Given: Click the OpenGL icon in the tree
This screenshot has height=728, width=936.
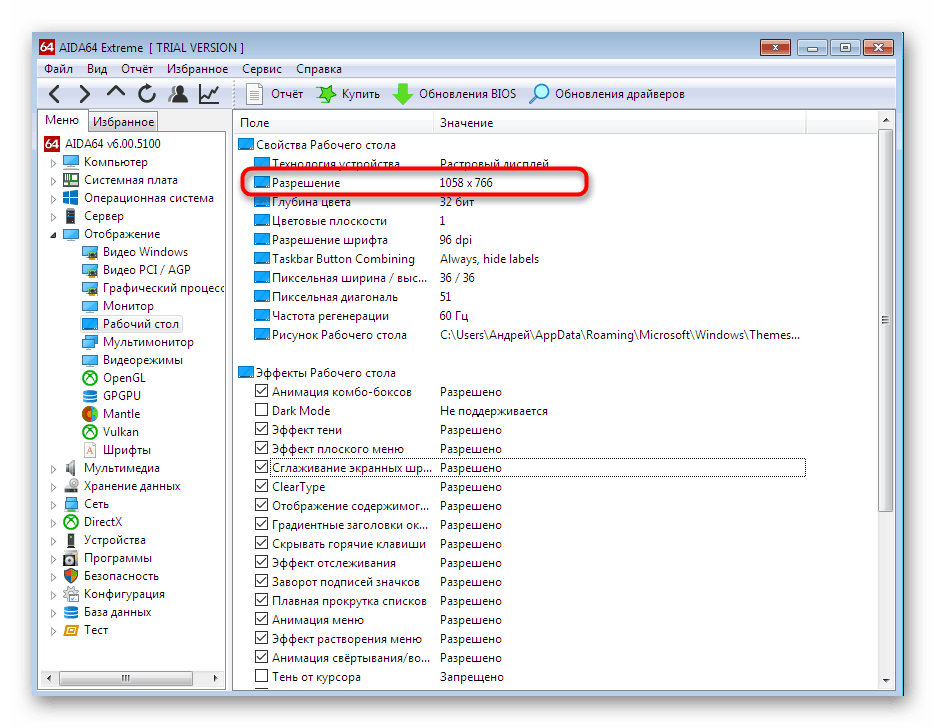Looking at the screenshot, I should pyautogui.click(x=90, y=378).
